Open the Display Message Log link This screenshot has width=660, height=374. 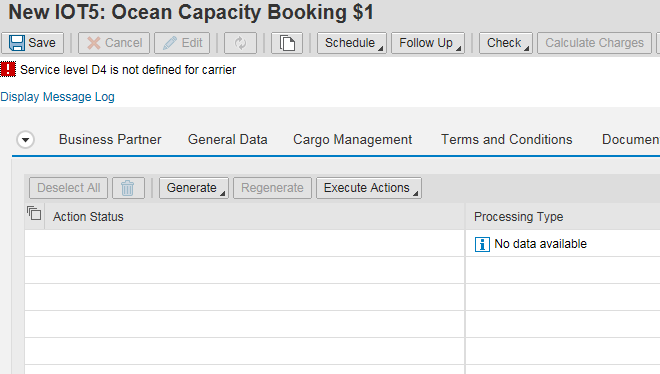point(57,97)
